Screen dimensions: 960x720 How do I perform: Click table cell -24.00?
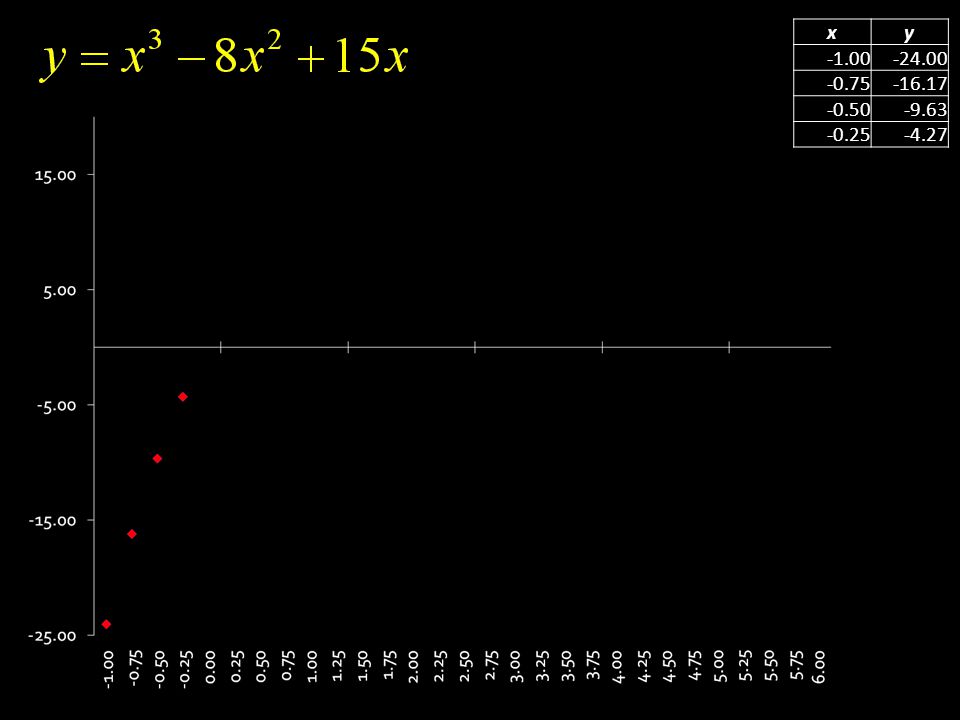pos(909,58)
